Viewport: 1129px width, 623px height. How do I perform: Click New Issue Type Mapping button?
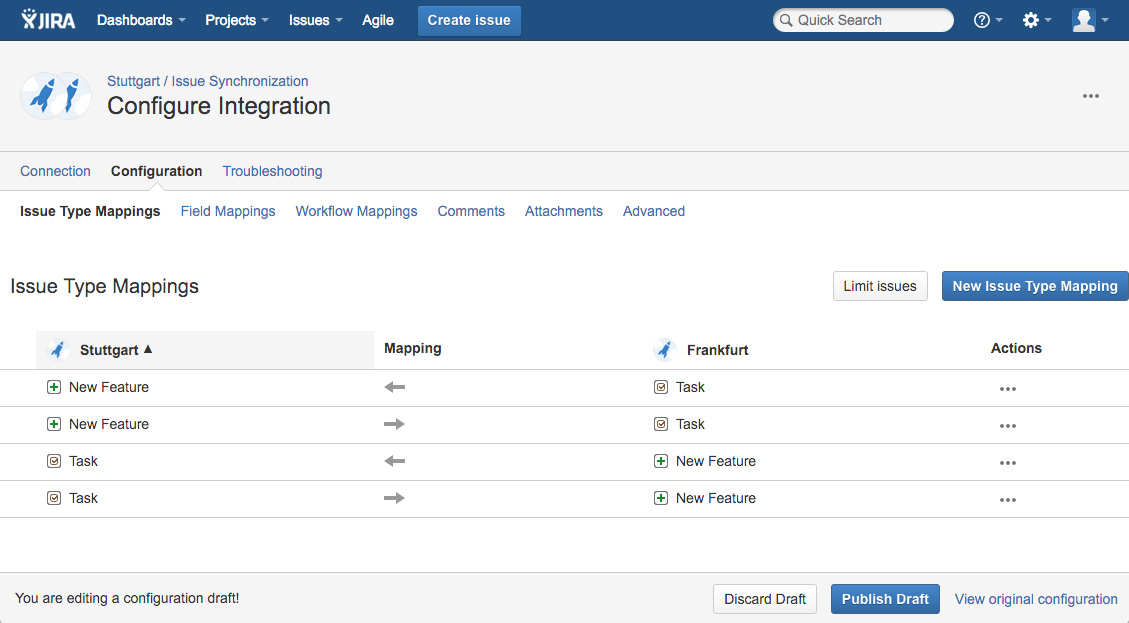click(1035, 286)
